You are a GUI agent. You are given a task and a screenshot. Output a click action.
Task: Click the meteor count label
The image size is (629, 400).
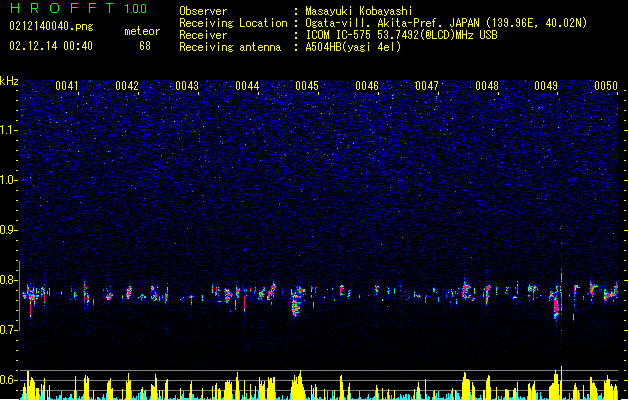click(x=142, y=31)
